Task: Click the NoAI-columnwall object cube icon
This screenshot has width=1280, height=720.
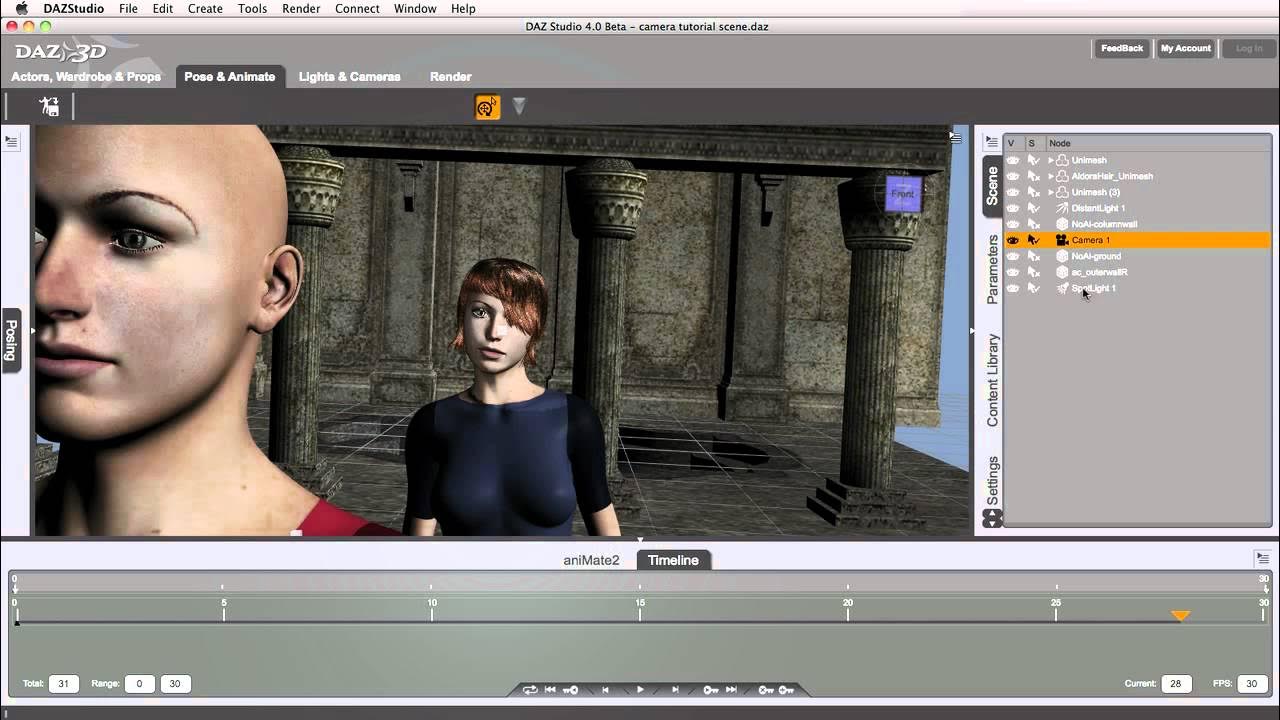Action: [x=1062, y=224]
